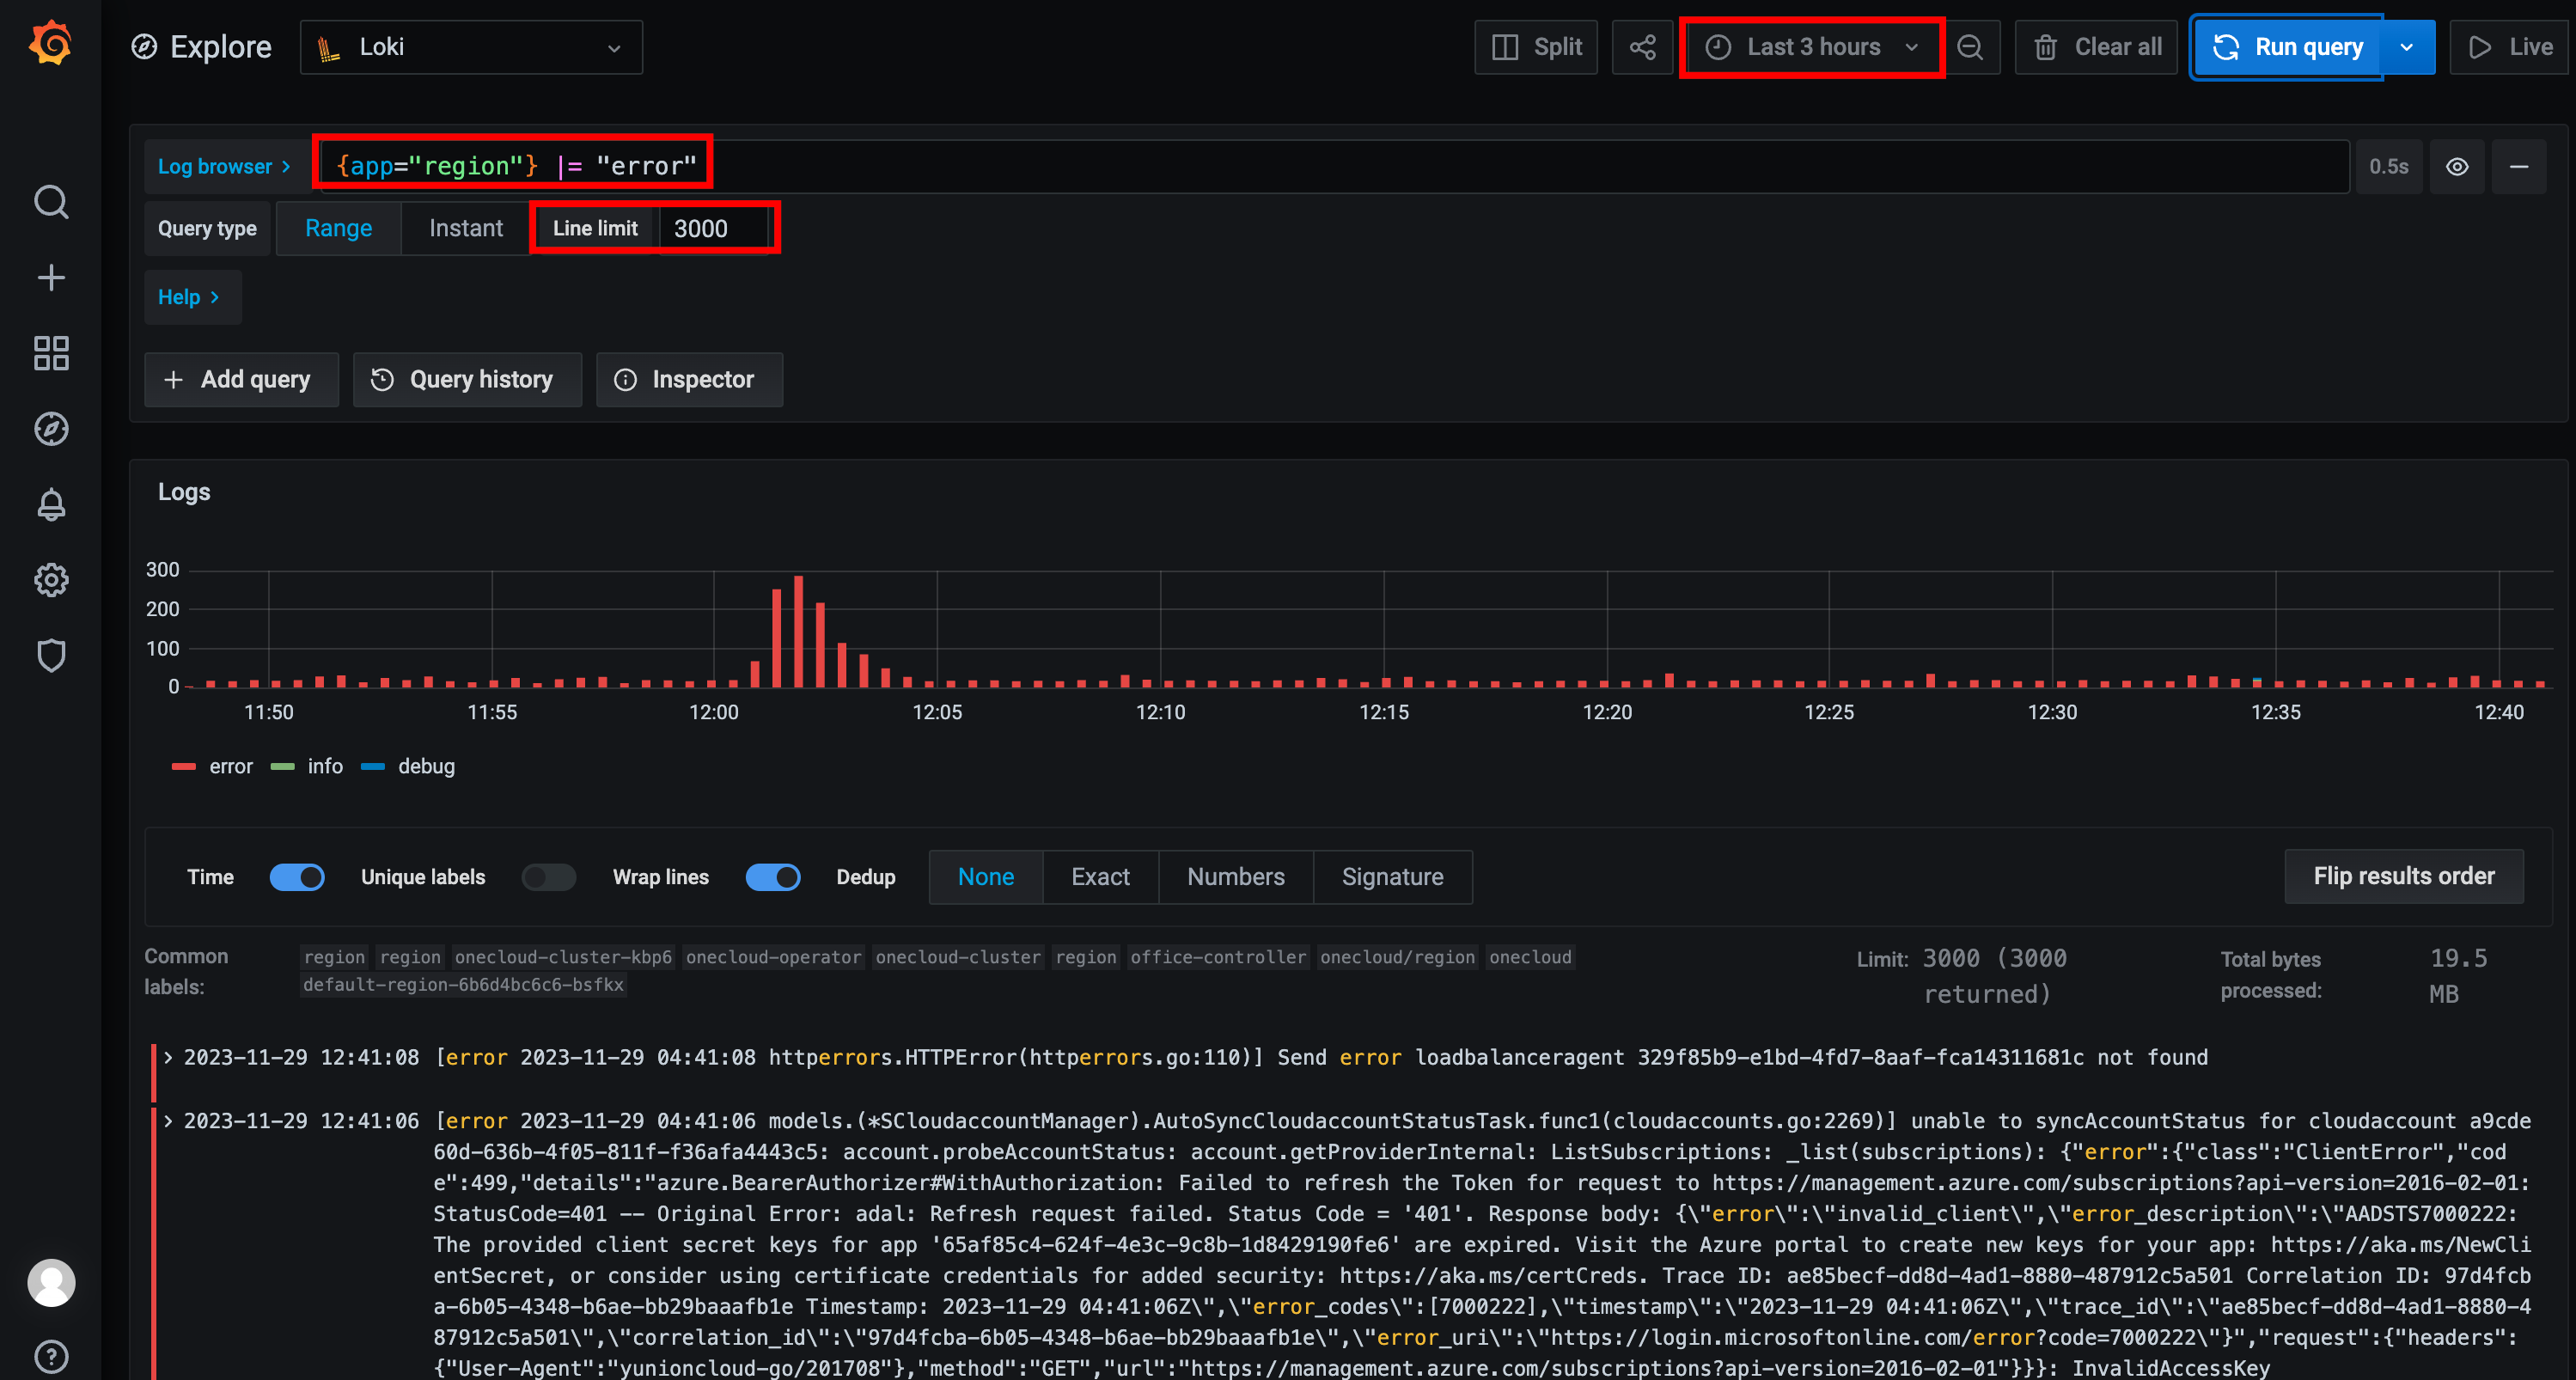The width and height of the screenshot is (2576, 1380).
Task: Click the Server Admin shield icon
Action: pyautogui.click(x=51, y=655)
